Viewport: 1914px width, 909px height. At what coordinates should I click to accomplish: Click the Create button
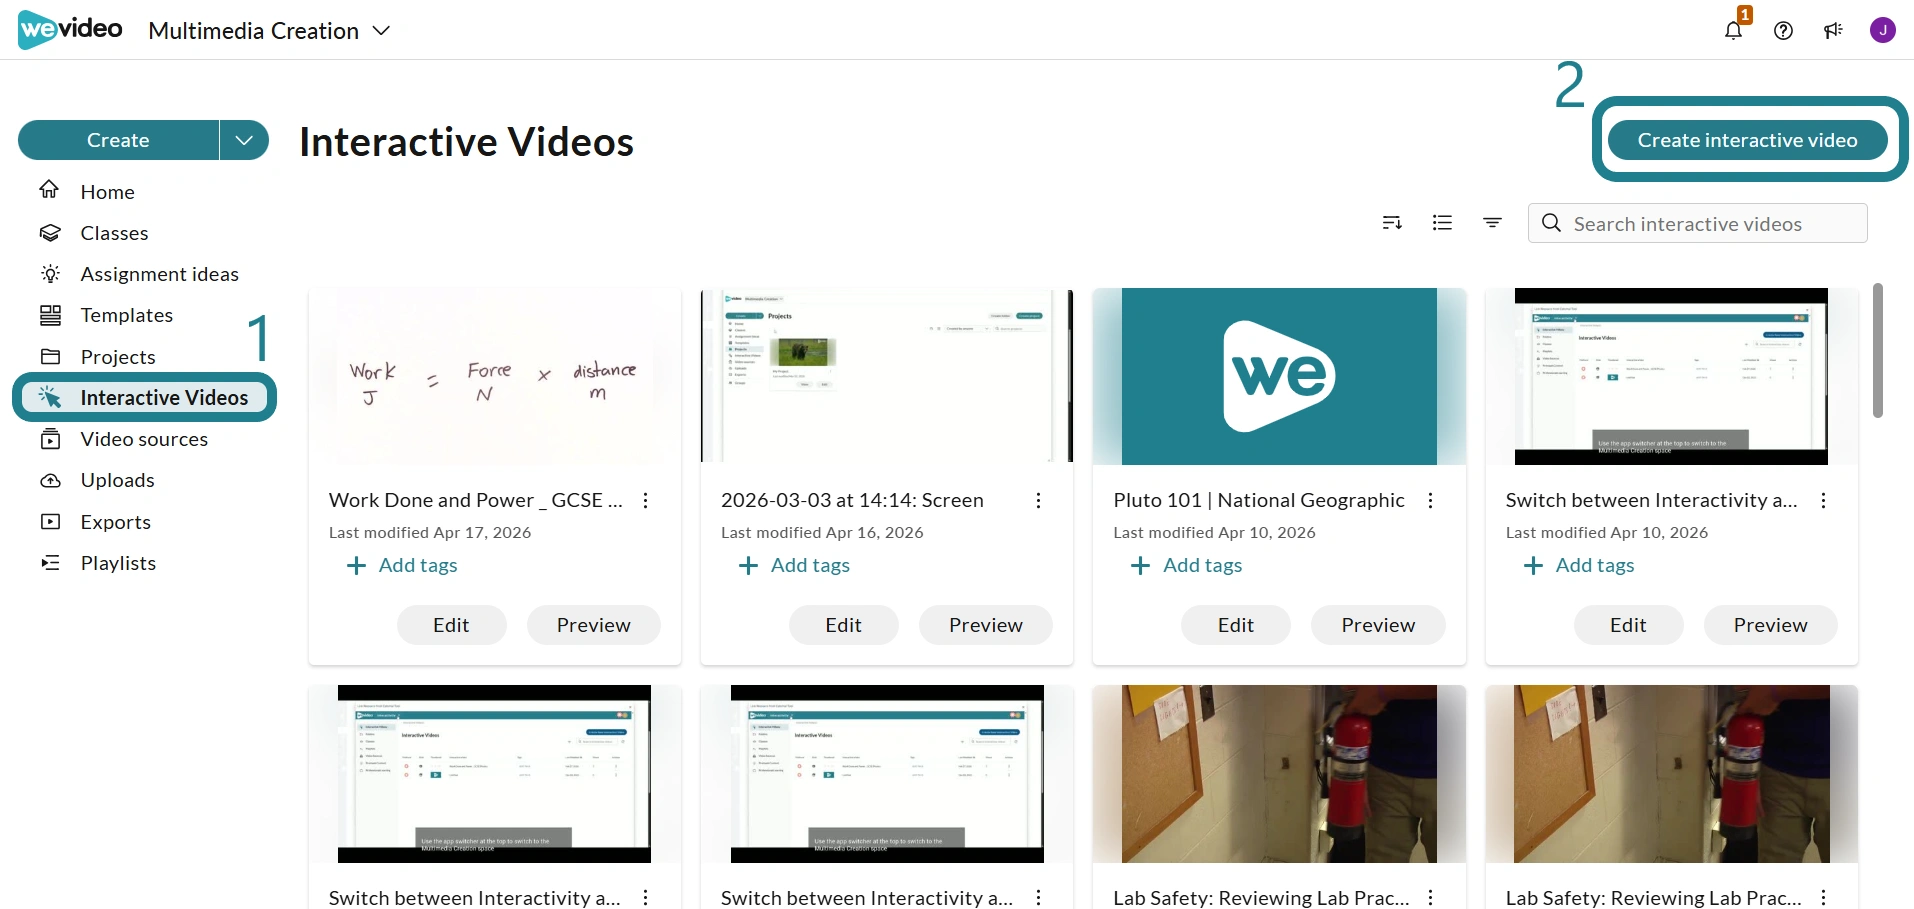click(118, 140)
